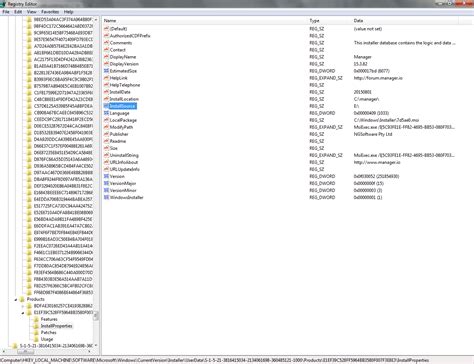Click the Publisher value icon
Image resolution: width=474 pixels, height=364 pixels.
(x=106, y=134)
